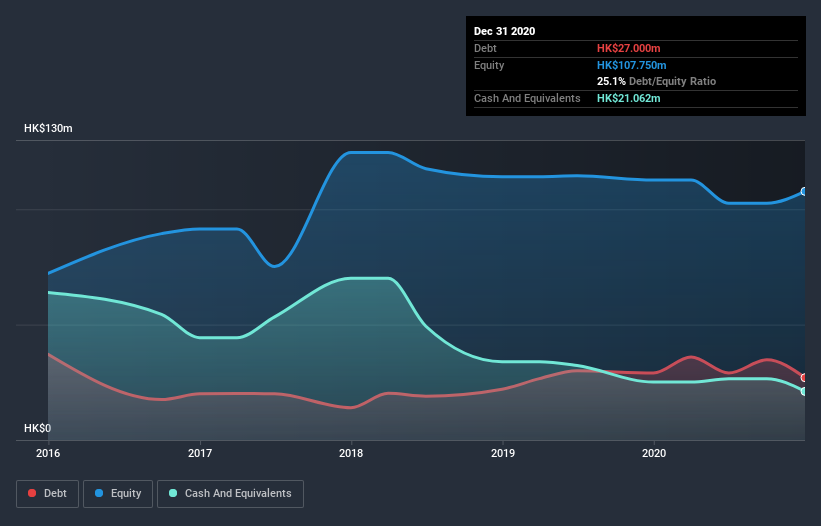The image size is (821, 526).
Task: Click the 2017 x-axis label
Action: tap(199, 453)
